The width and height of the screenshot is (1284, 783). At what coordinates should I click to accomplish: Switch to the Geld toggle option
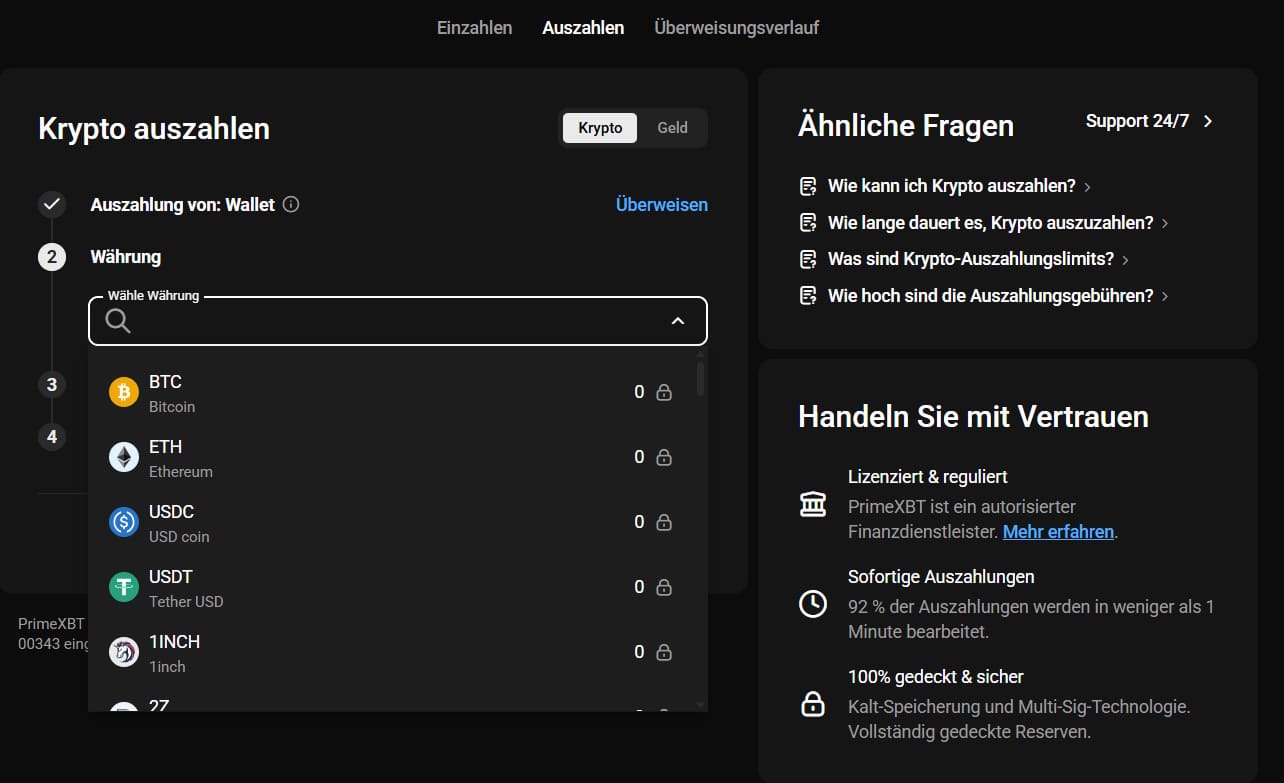tap(672, 128)
